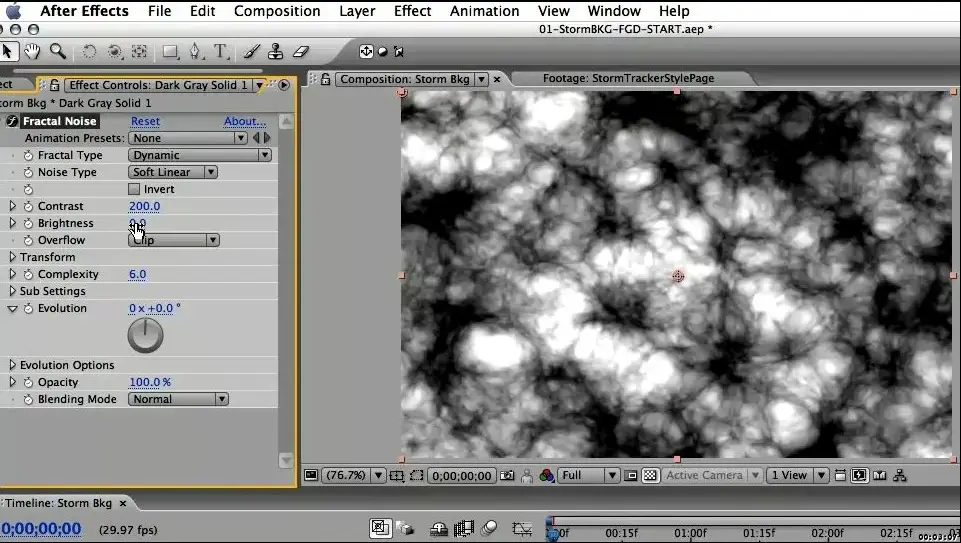
Task: Select the Pan Behind tool
Action: tap(140, 51)
